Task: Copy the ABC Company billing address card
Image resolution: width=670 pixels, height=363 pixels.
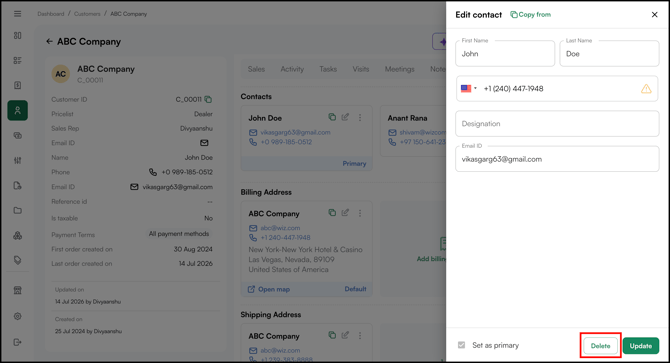Action: tap(332, 213)
